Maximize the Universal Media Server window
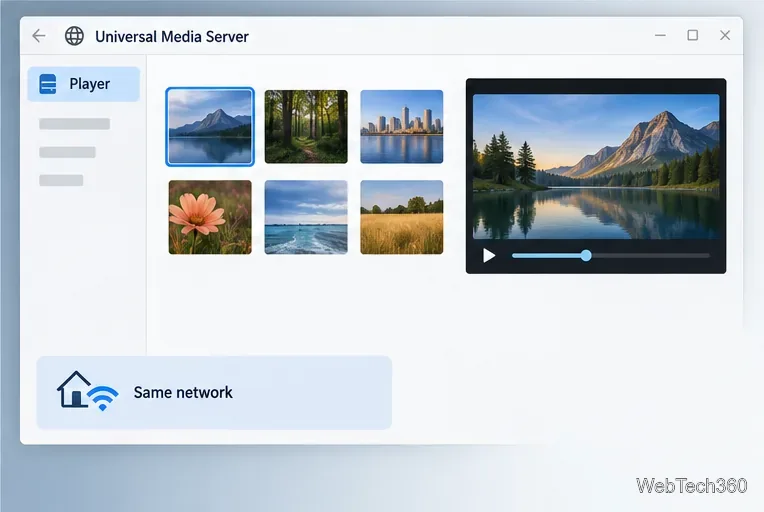The width and height of the screenshot is (764, 512). (692, 35)
